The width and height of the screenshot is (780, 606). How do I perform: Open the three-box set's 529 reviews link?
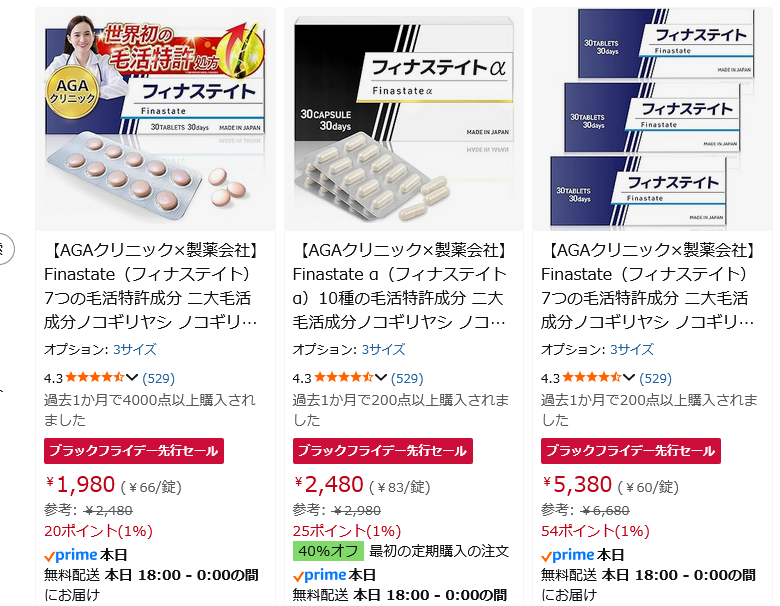655,379
